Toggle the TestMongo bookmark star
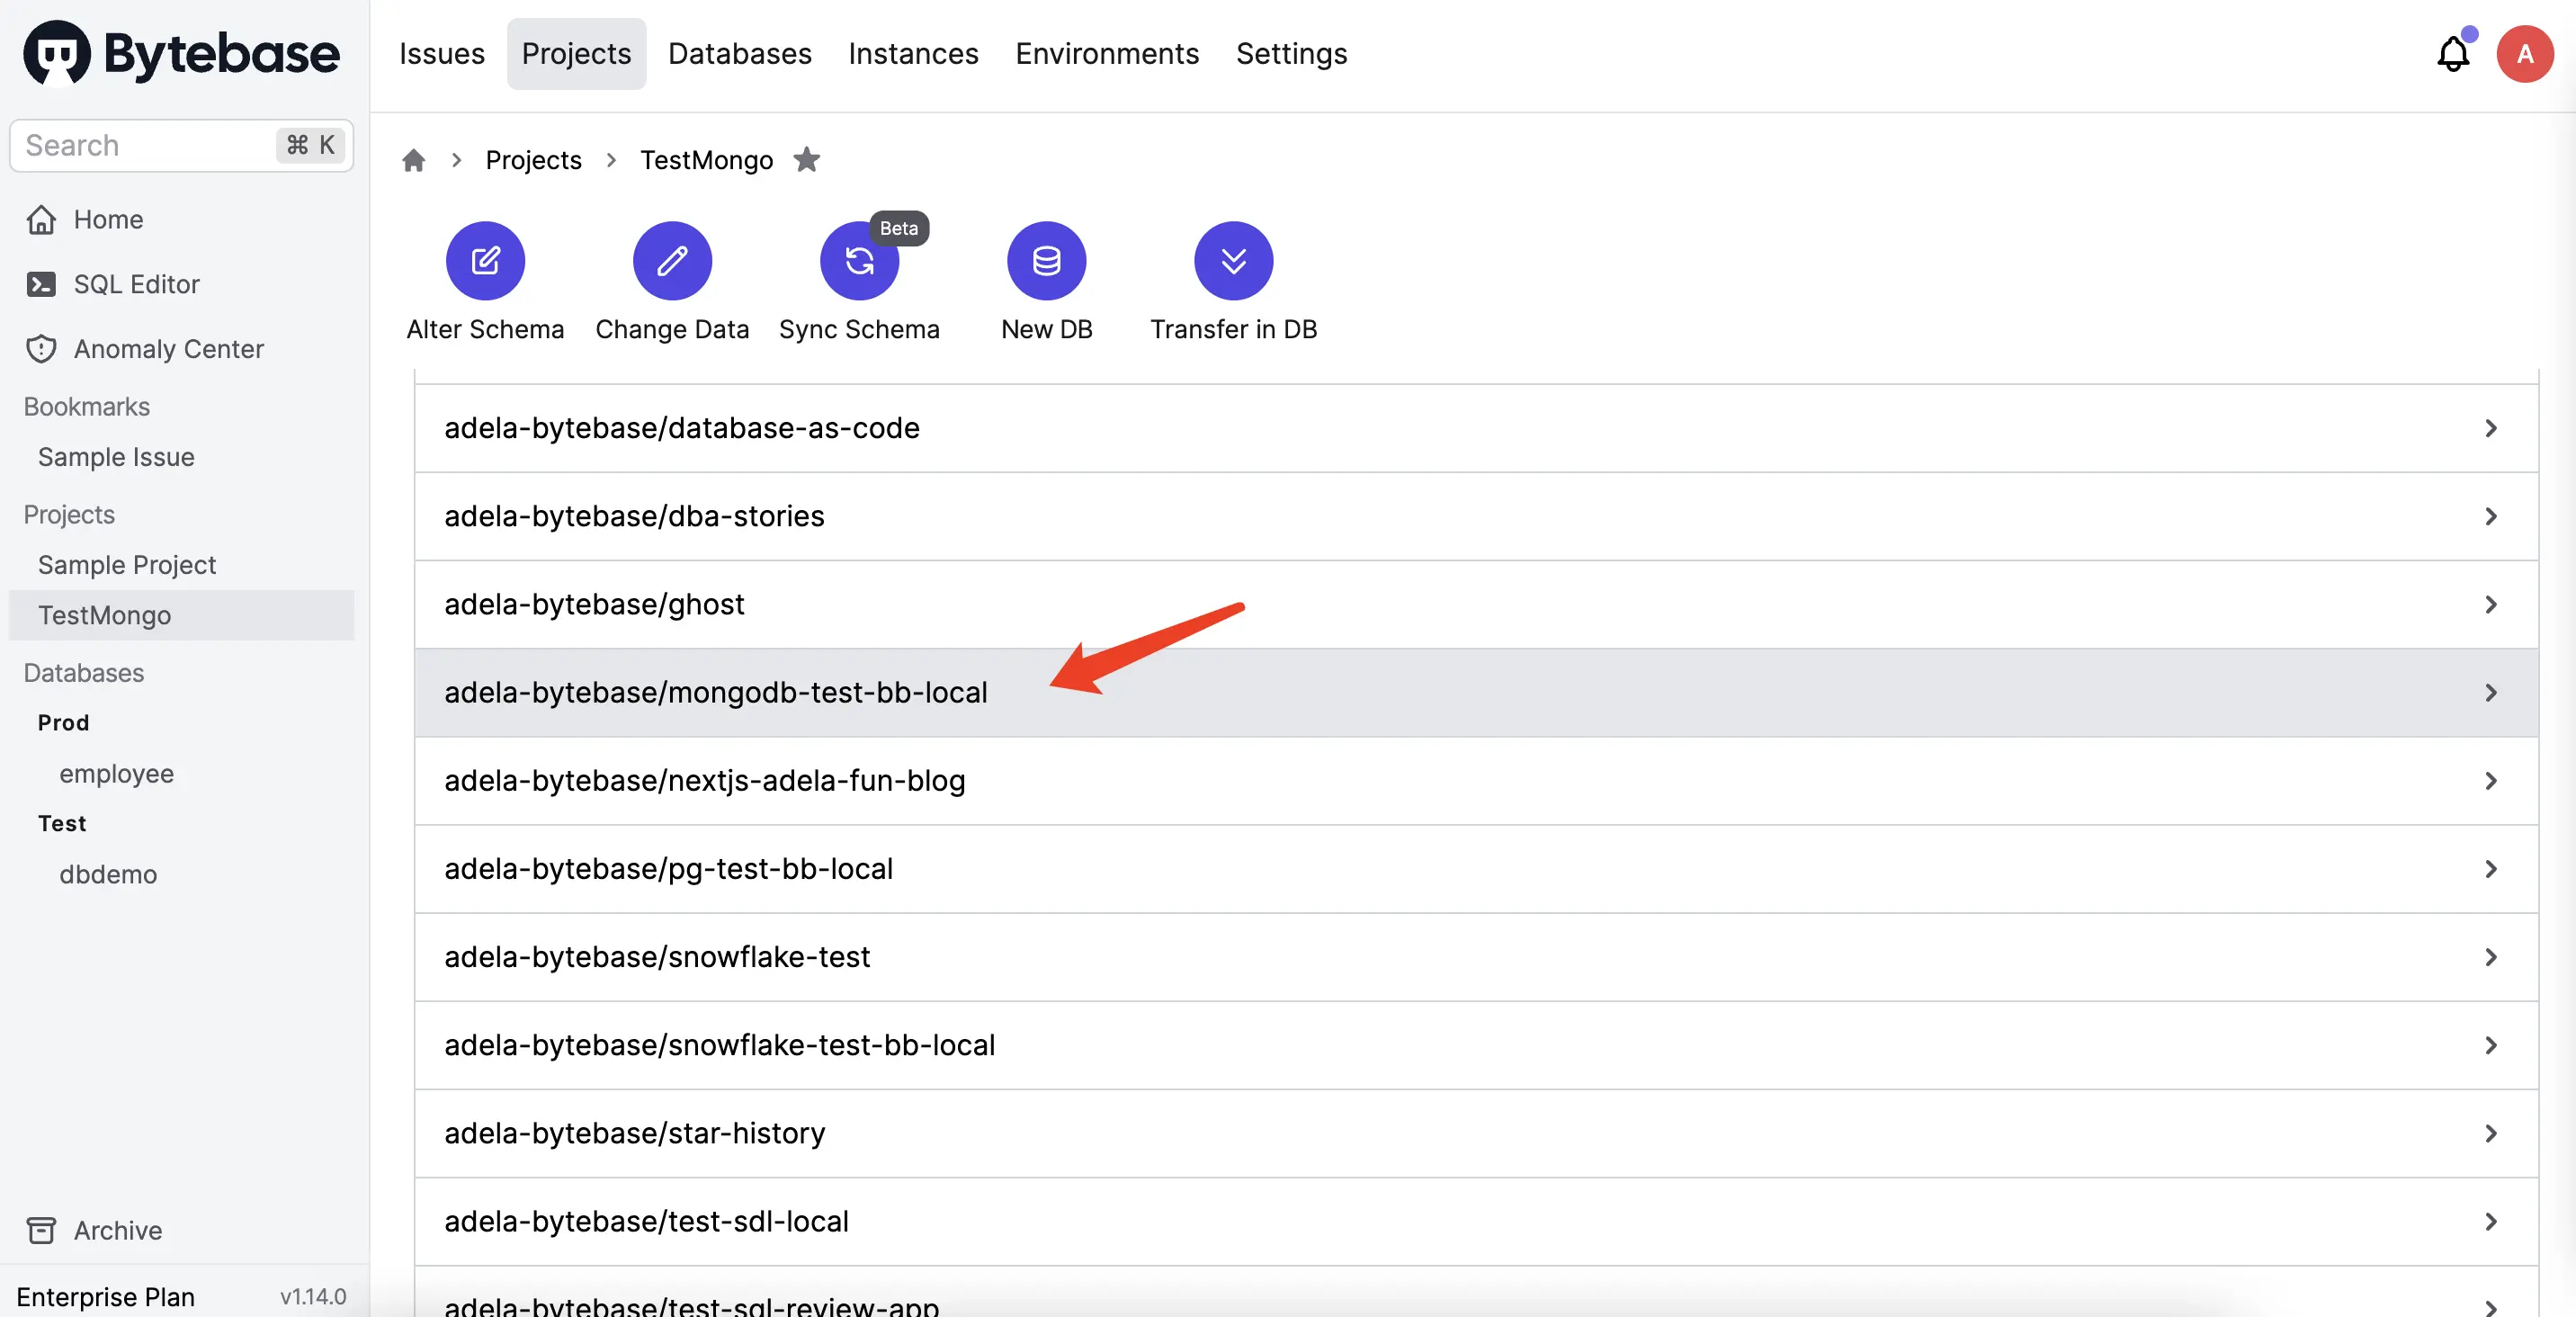This screenshot has width=2576, height=1317. [807, 160]
